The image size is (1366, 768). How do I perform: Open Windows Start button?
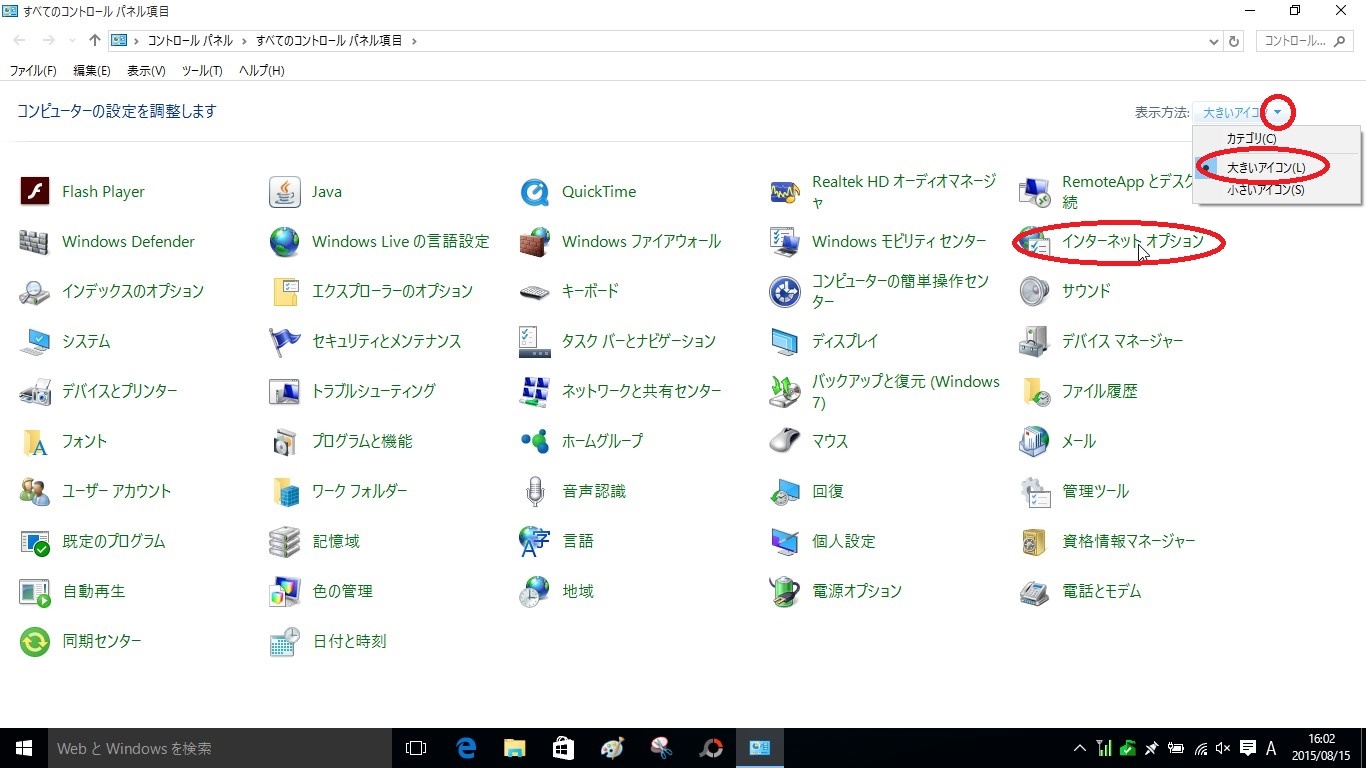click(24, 748)
